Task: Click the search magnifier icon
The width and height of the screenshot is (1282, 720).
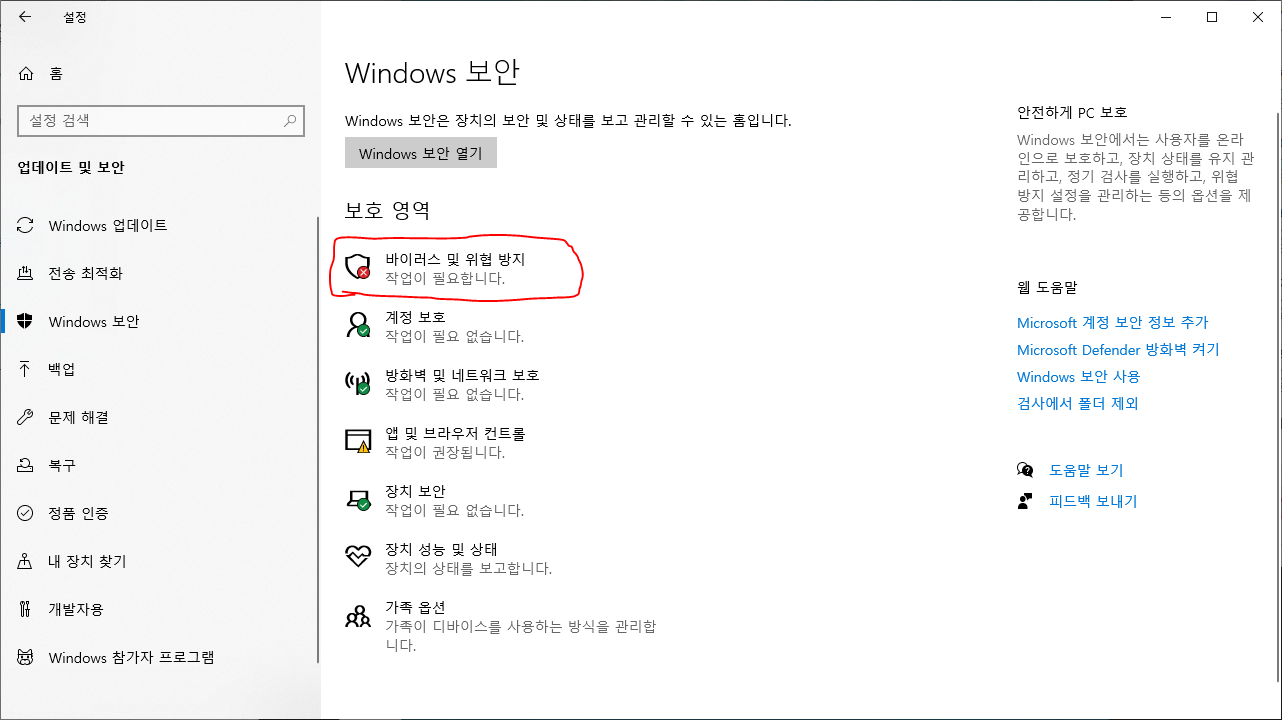Action: [x=290, y=121]
